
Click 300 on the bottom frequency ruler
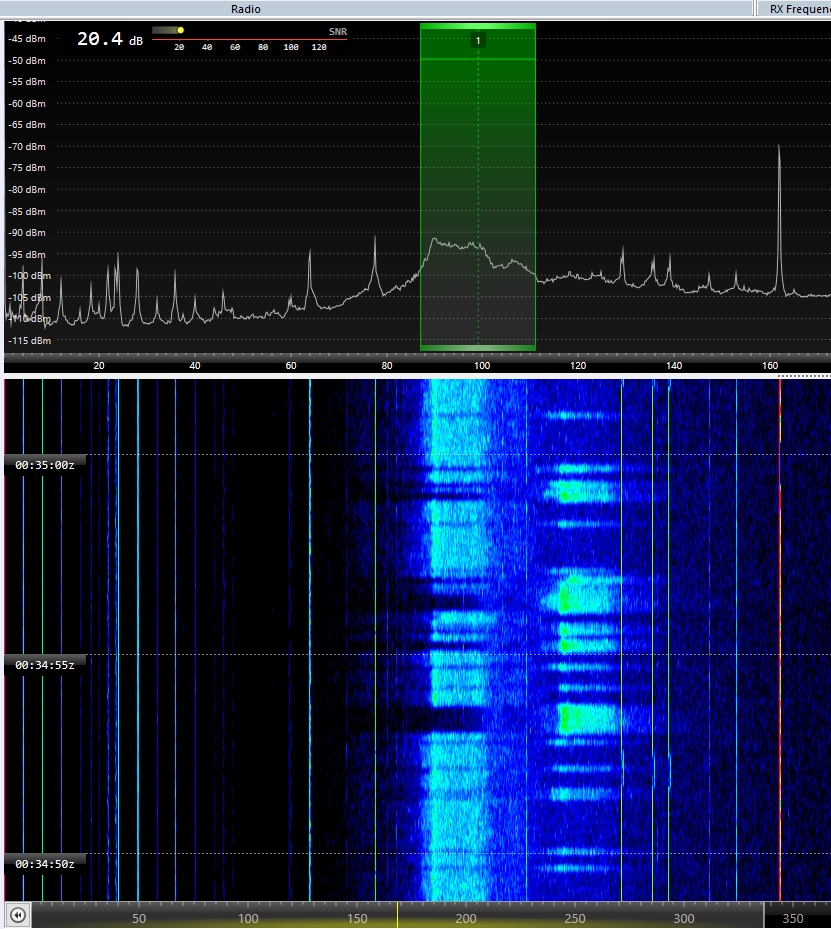pyautogui.click(x=684, y=918)
